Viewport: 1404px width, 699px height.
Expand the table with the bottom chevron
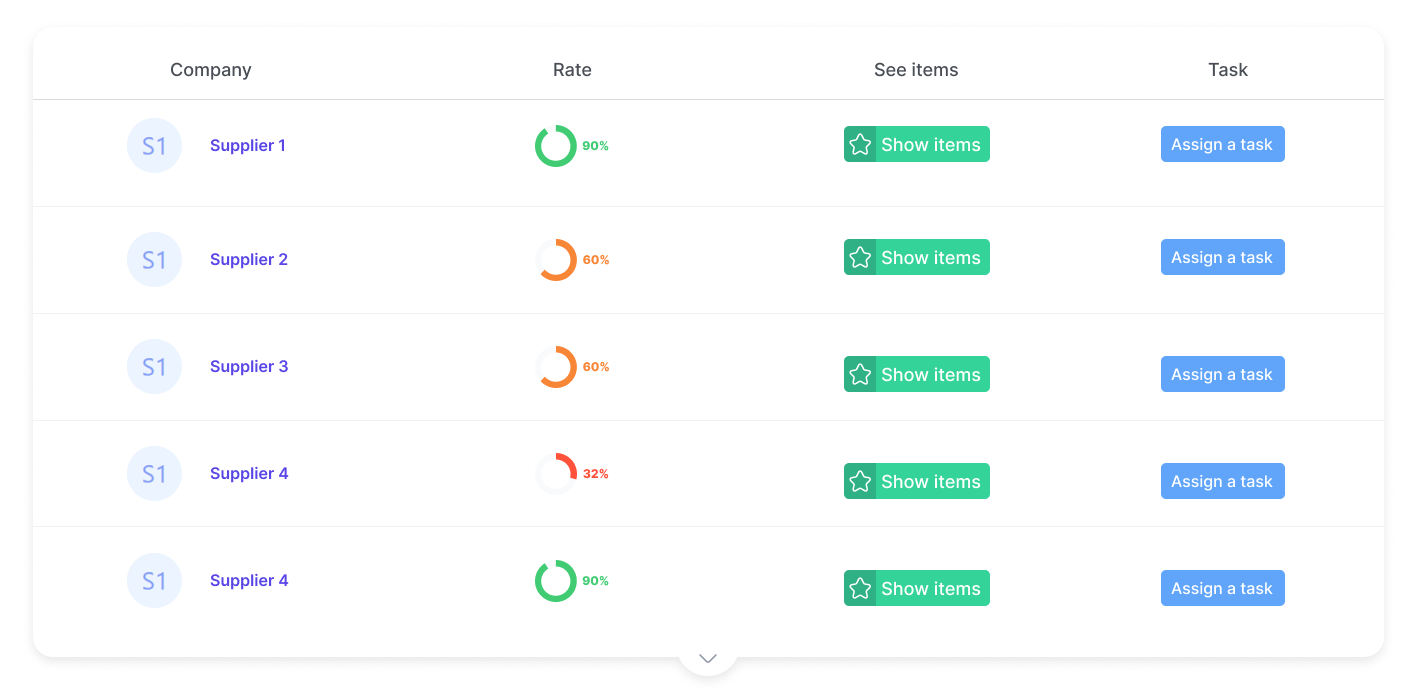708,658
